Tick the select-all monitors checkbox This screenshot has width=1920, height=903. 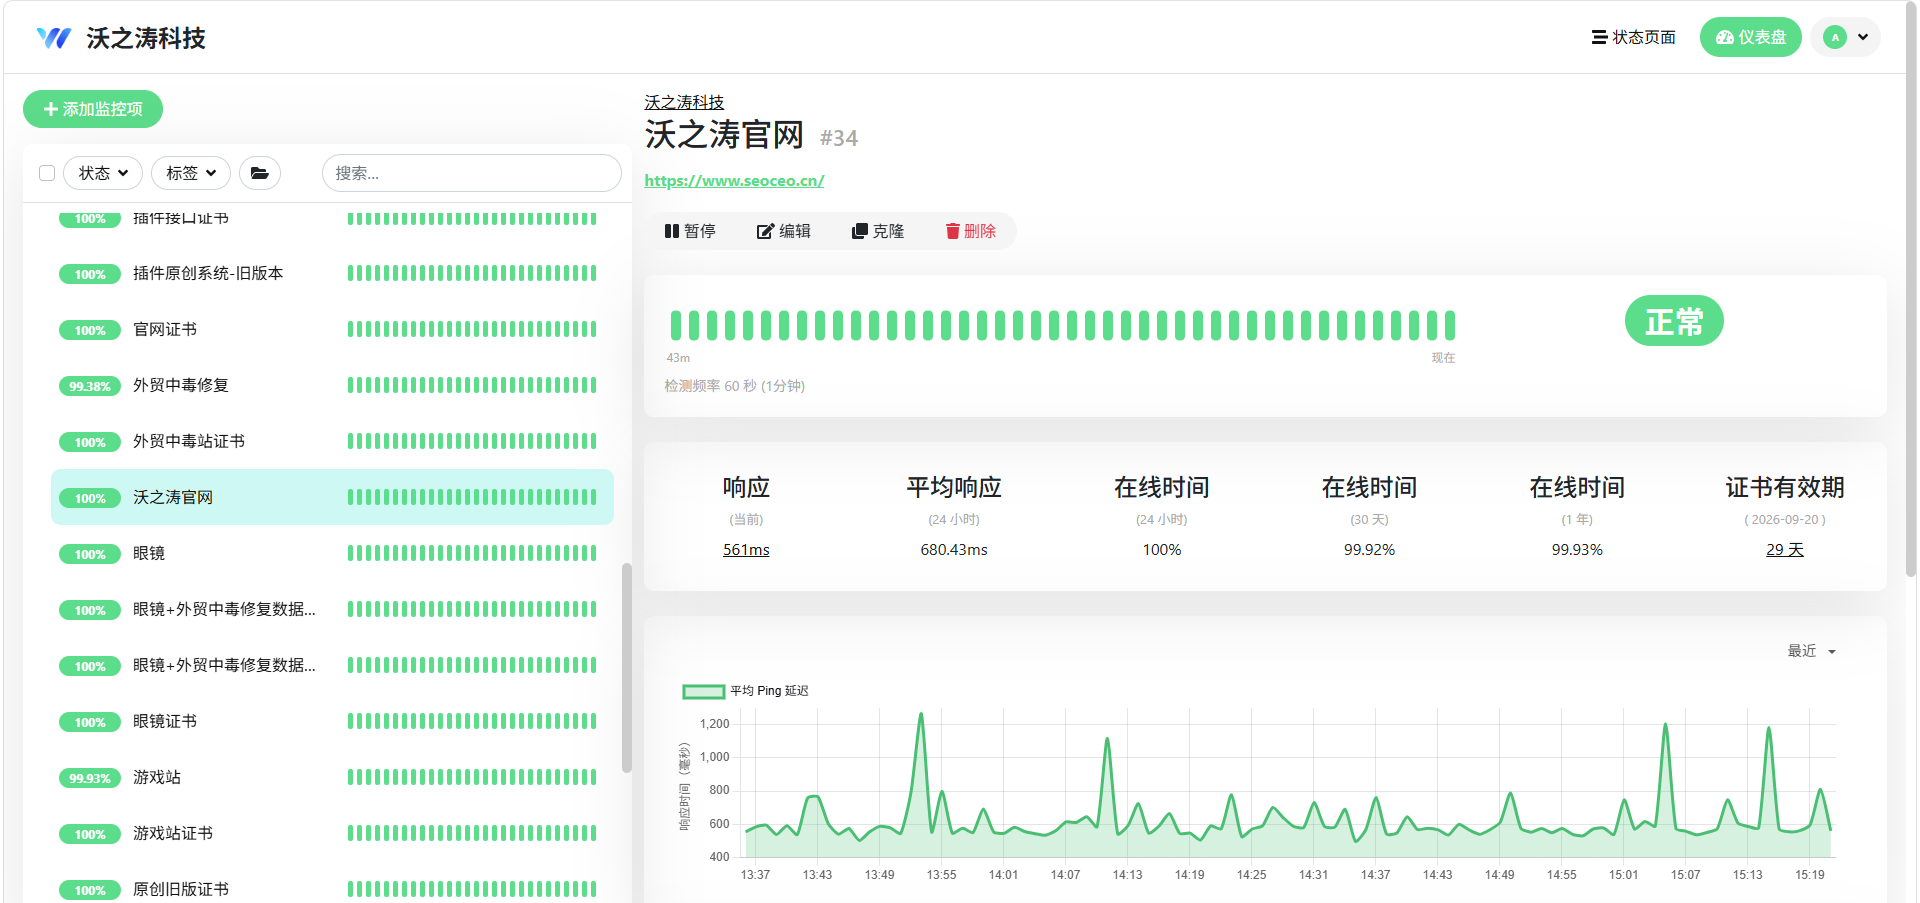47,173
